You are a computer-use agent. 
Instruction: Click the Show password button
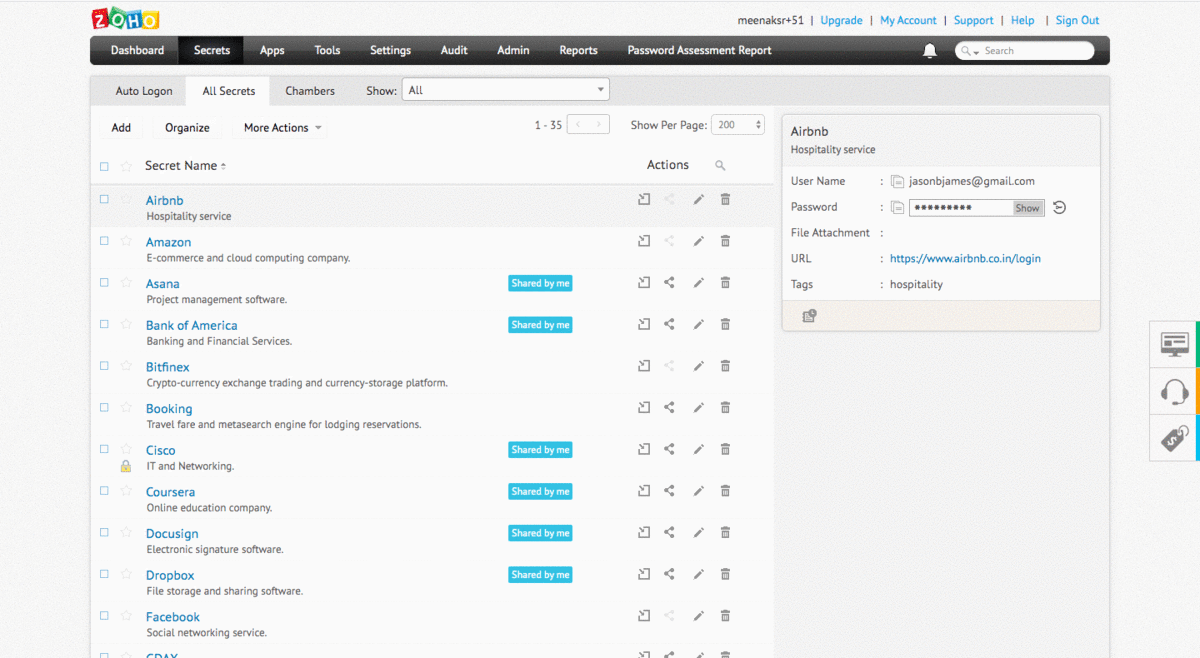[x=1027, y=208]
